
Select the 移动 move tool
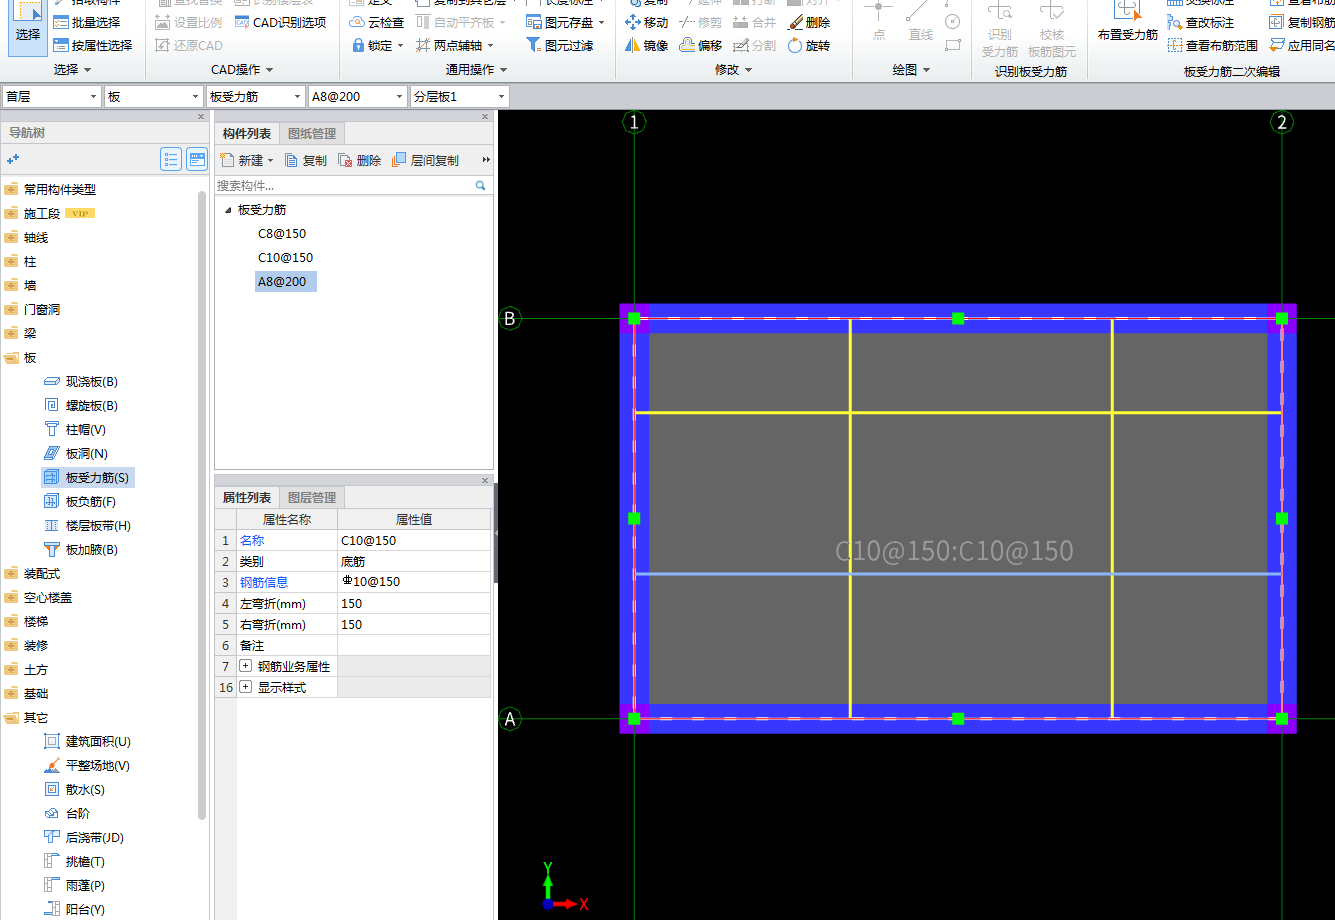(646, 22)
